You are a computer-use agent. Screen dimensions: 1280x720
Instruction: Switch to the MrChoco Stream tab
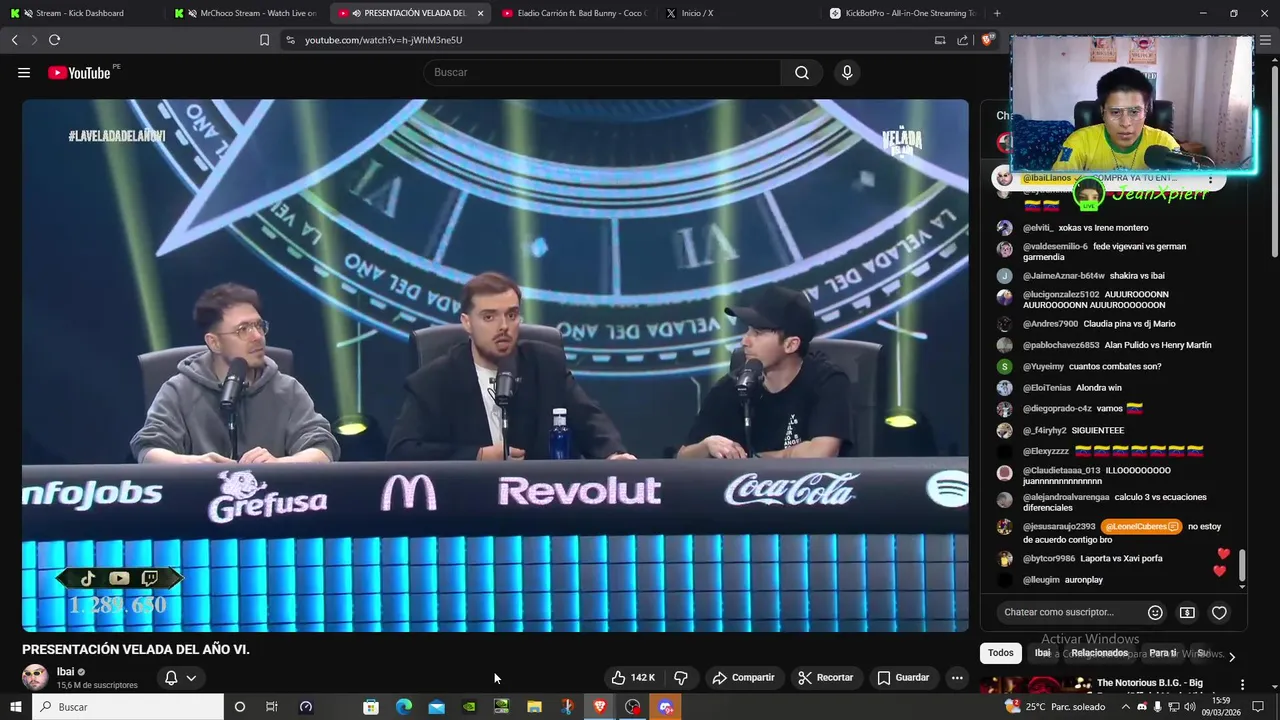click(x=245, y=13)
